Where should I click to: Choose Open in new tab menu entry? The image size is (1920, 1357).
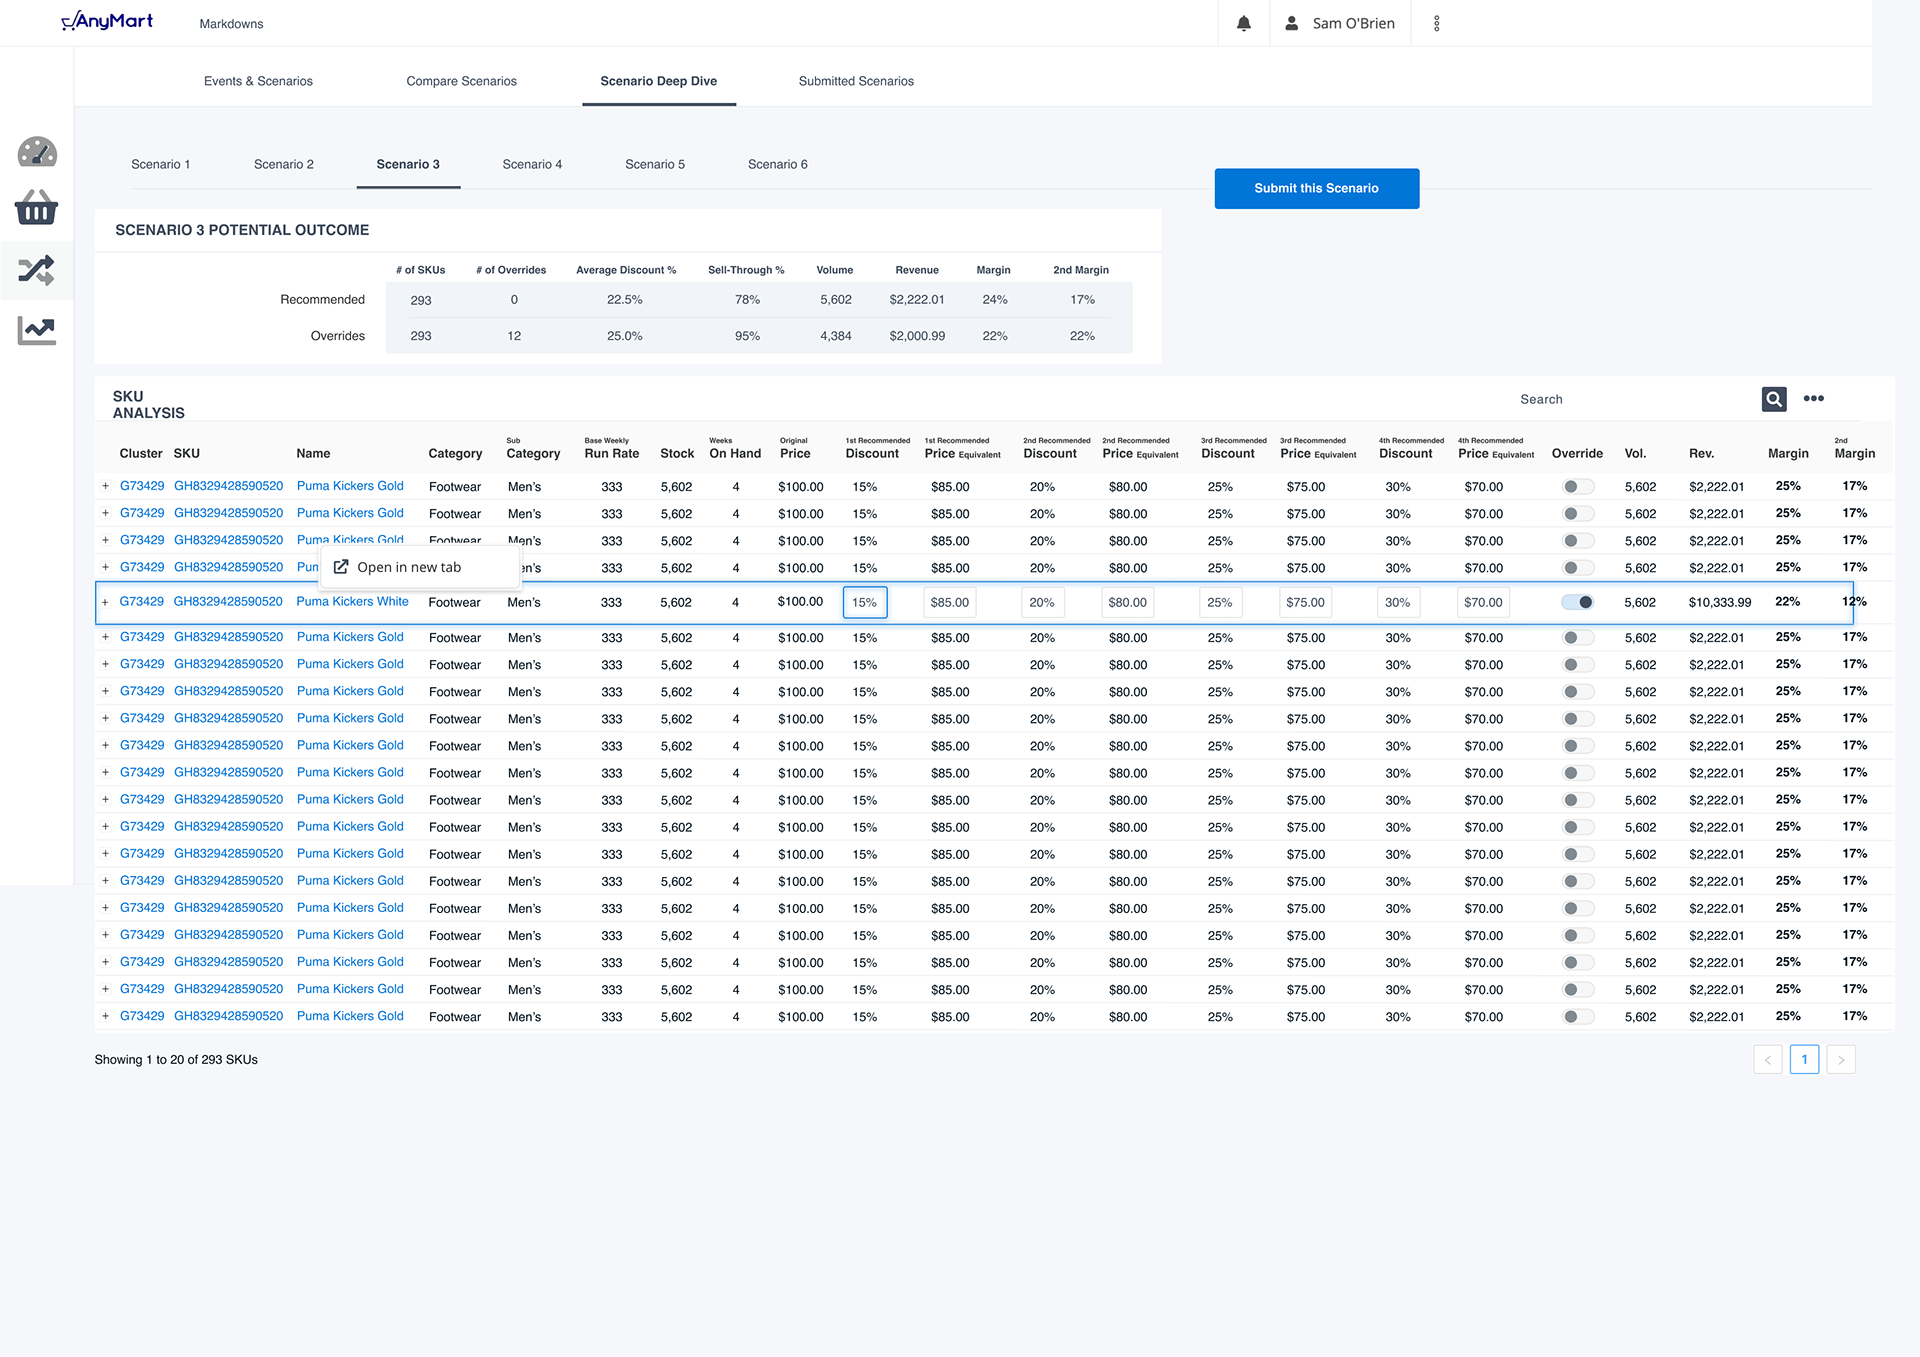409,567
